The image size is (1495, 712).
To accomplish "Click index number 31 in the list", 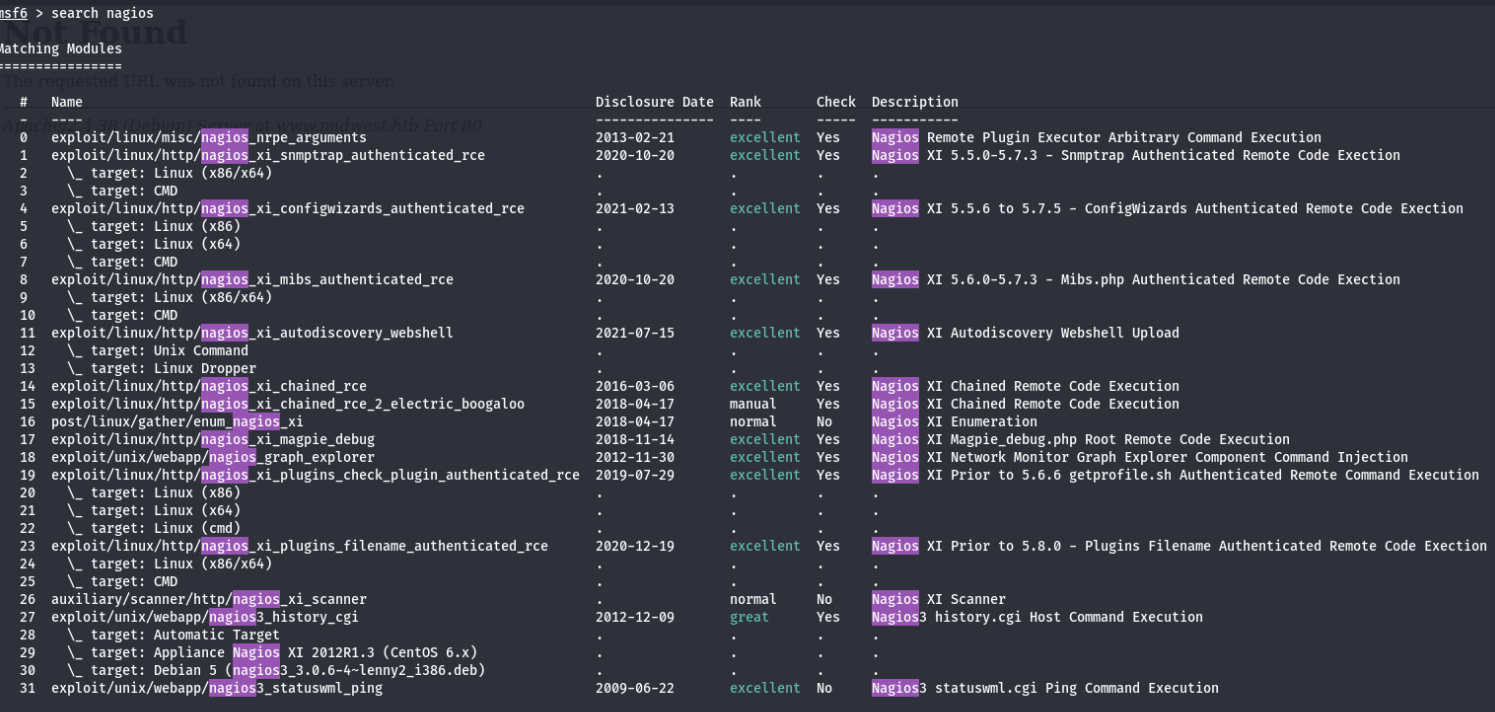I will point(27,688).
